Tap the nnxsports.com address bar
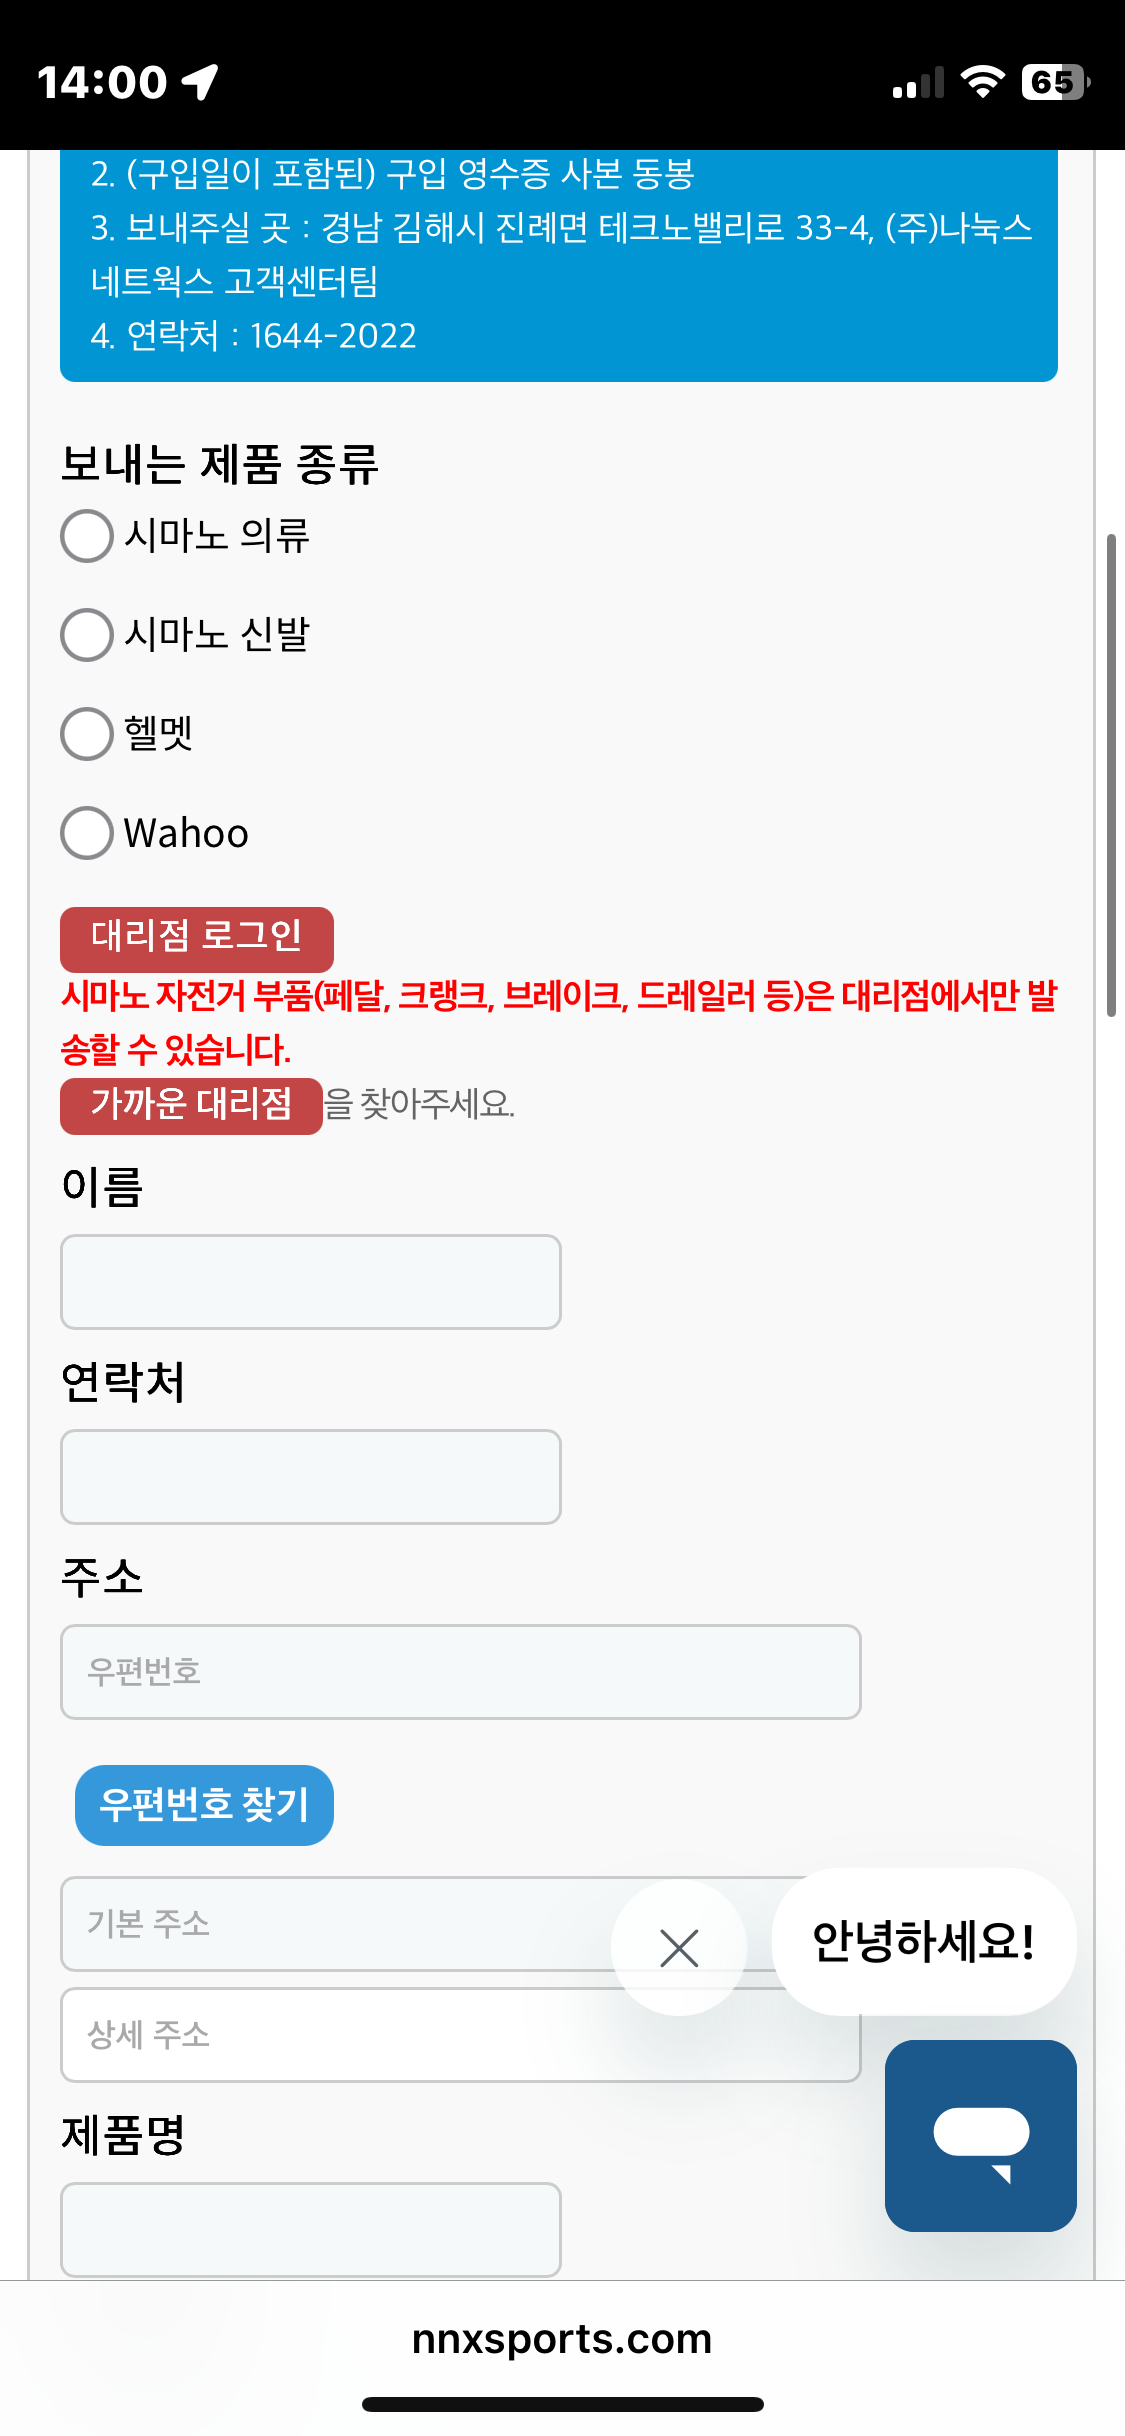 pyautogui.click(x=562, y=2339)
